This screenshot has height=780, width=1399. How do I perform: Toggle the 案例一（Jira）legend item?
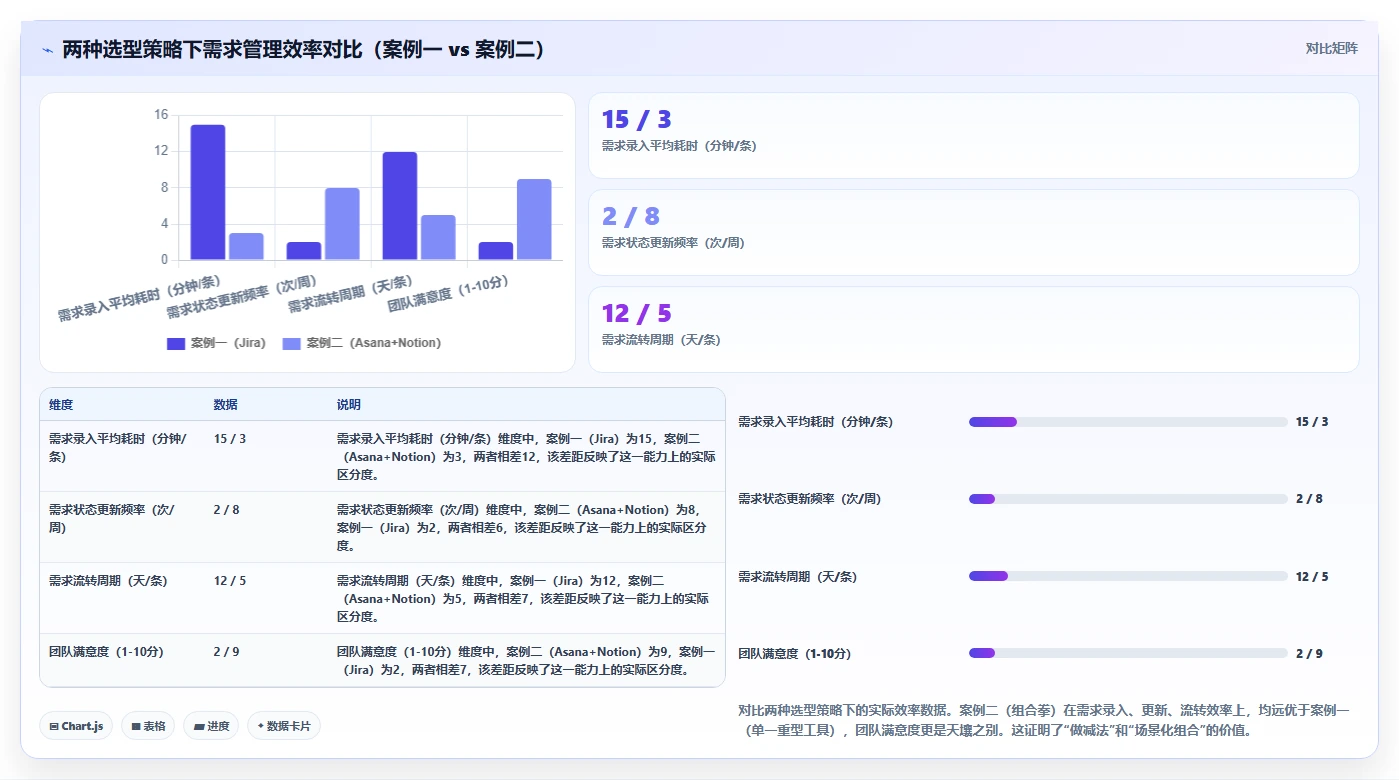[x=216, y=343]
